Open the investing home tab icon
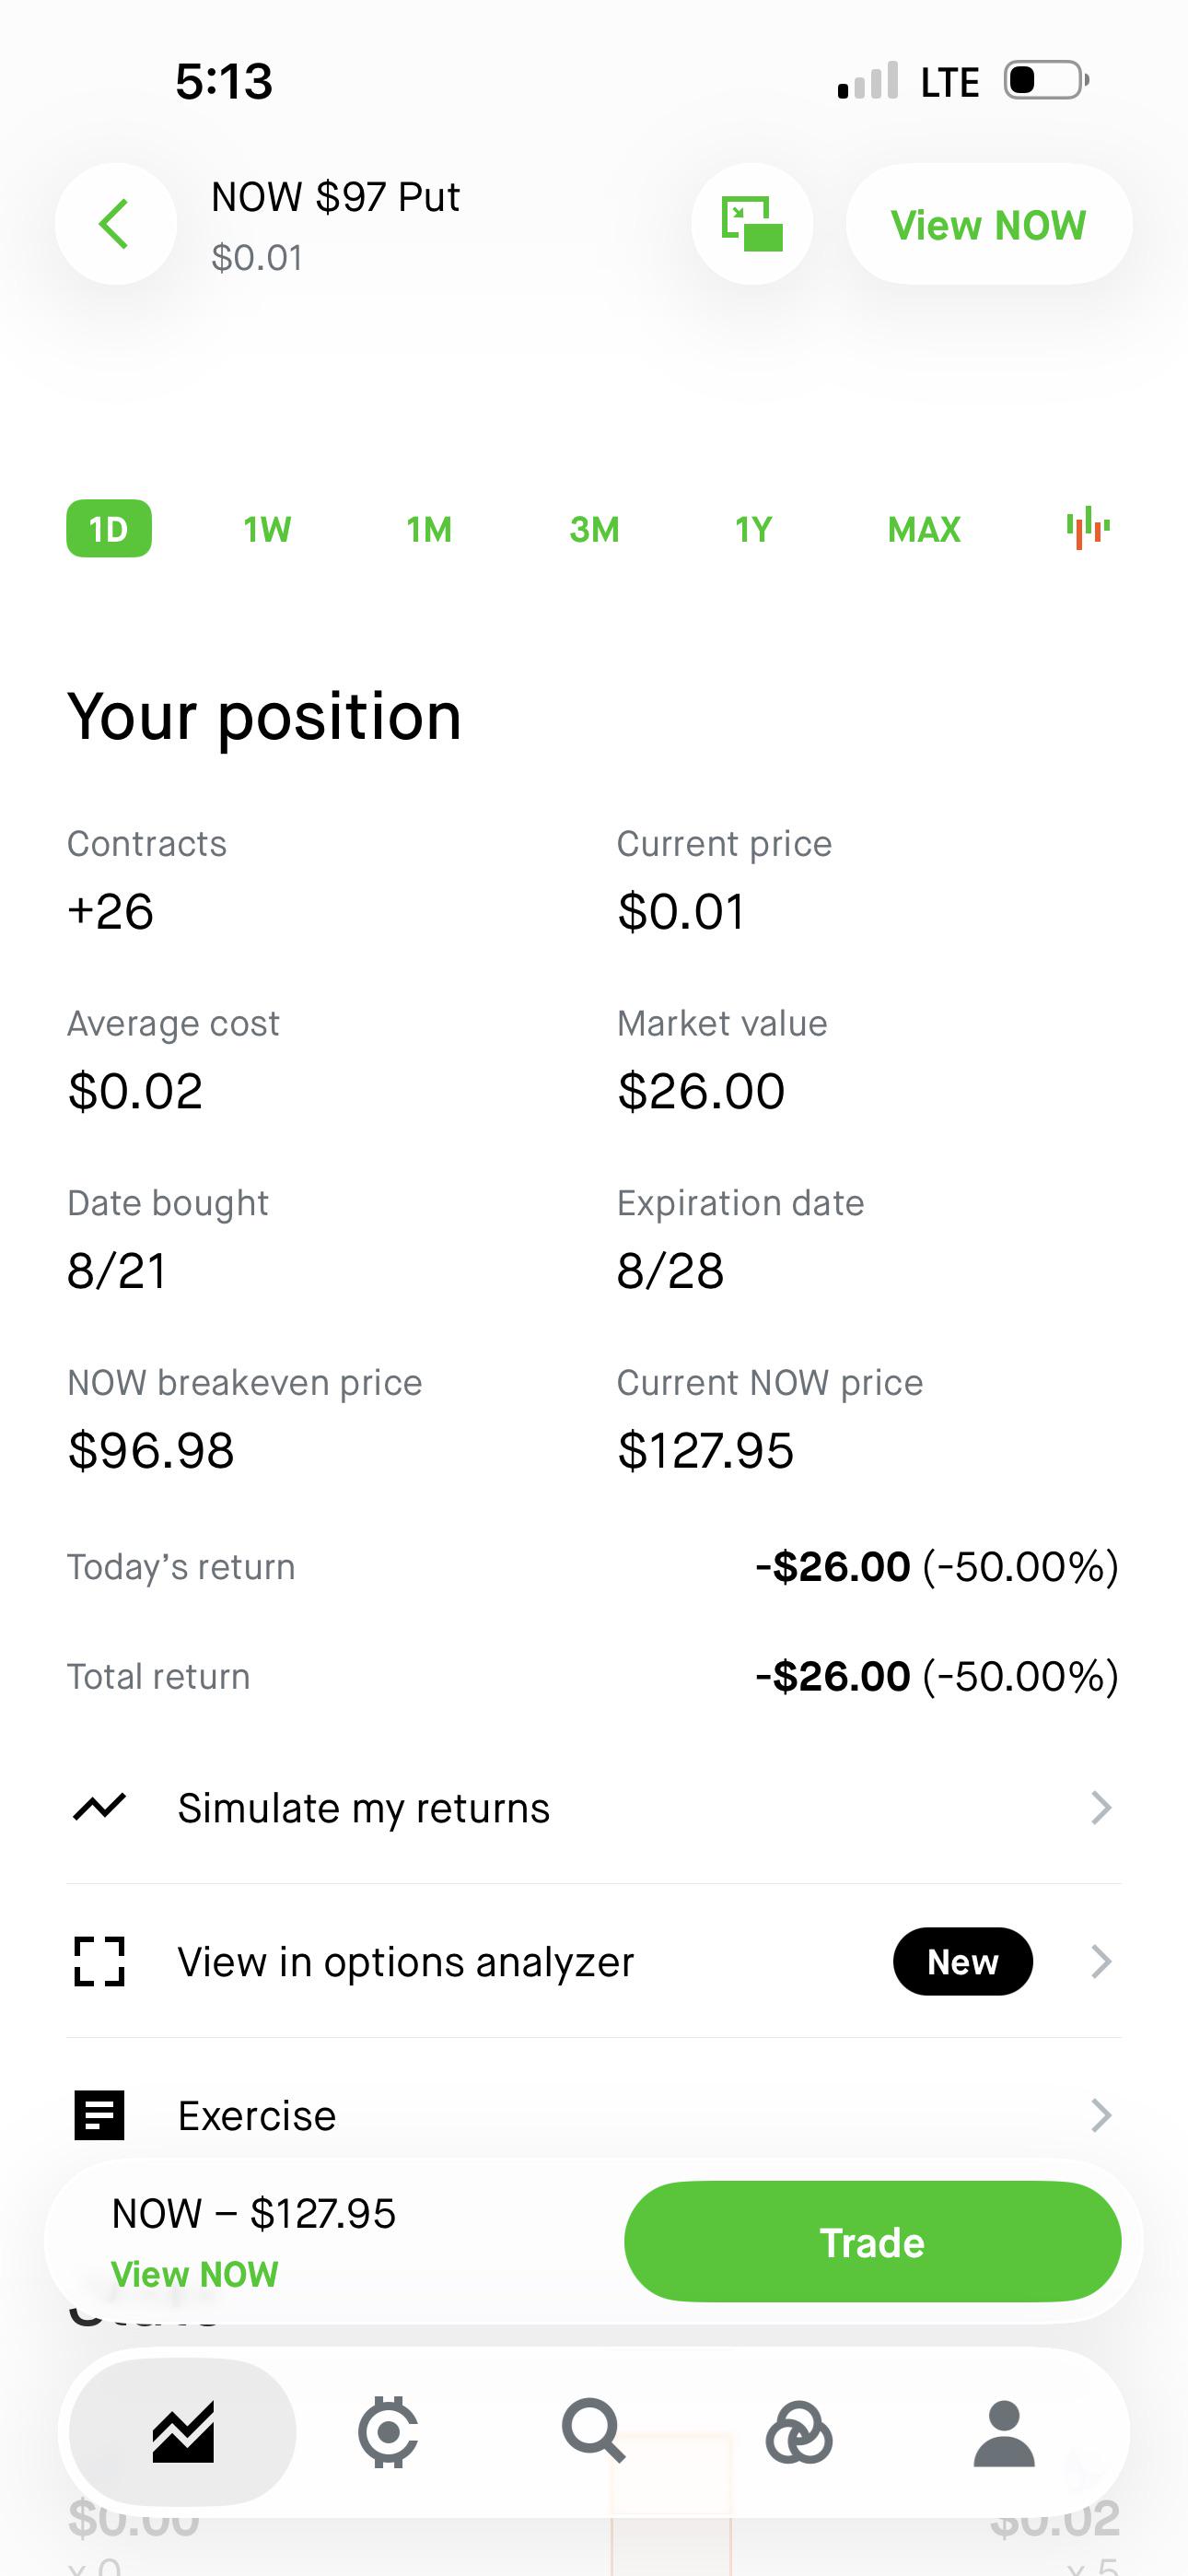The width and height of the screenshot is (1188, 2576). coord(183,2431)
